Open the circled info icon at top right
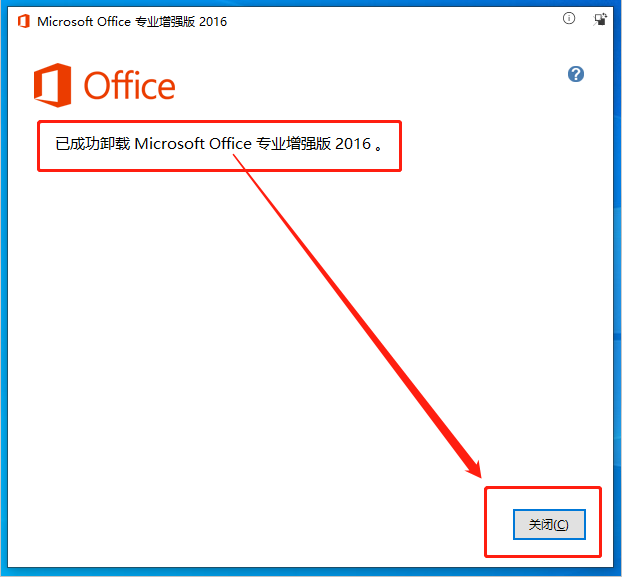Viewport: 622px width, 577px height. pyautogui.click(x=569, y=18)
